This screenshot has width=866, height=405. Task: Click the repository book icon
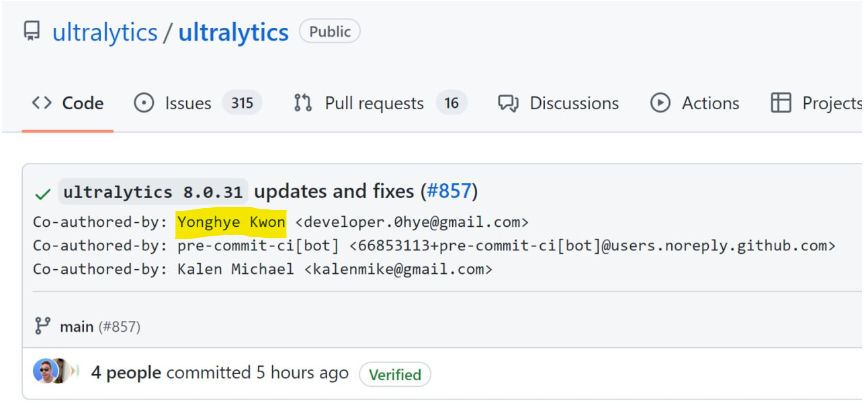click(31, 31)
